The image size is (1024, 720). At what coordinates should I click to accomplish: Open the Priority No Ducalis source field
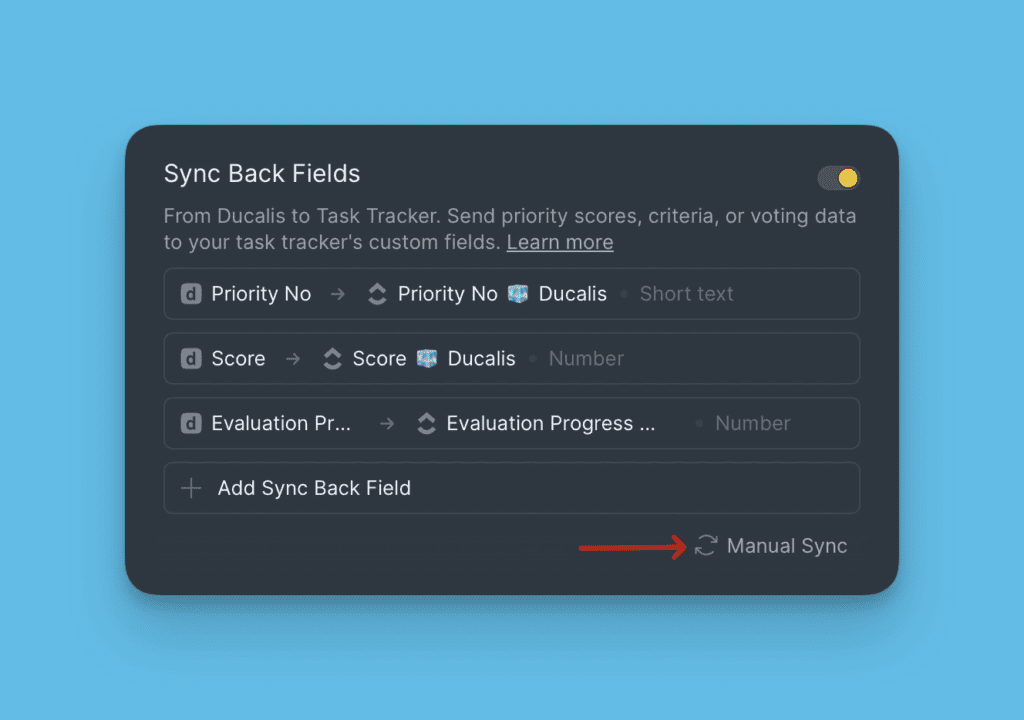(261, 294)
